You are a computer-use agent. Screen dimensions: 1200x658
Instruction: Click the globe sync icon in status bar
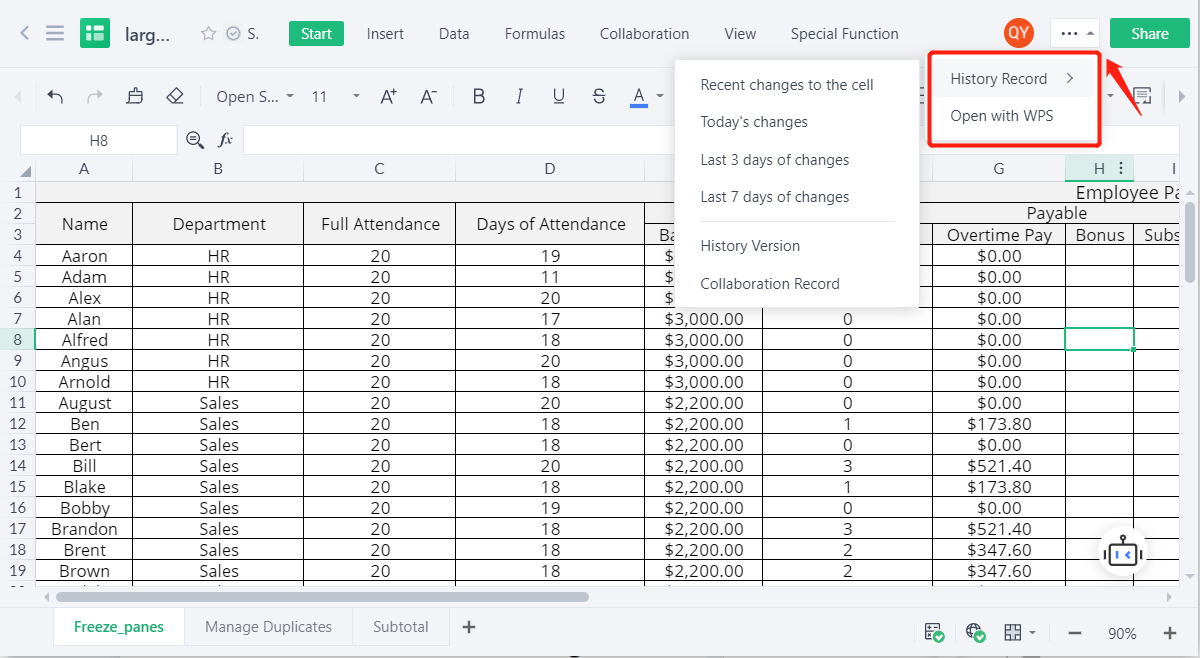click(x=975, y=632)
